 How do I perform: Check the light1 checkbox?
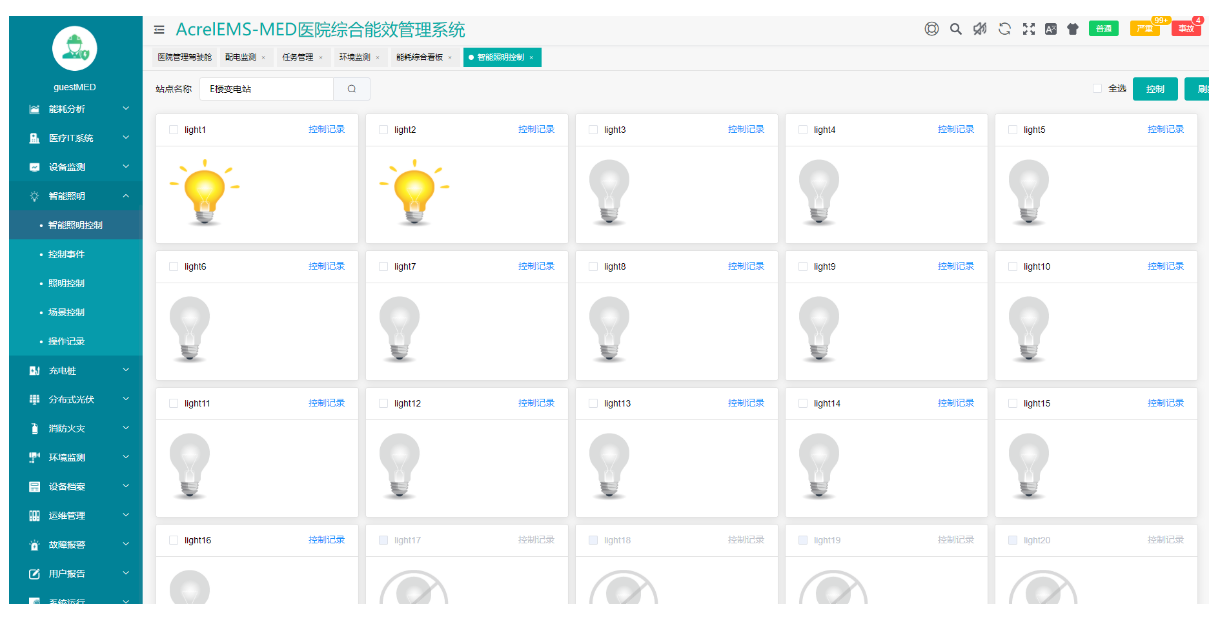[x=174, y=130]
